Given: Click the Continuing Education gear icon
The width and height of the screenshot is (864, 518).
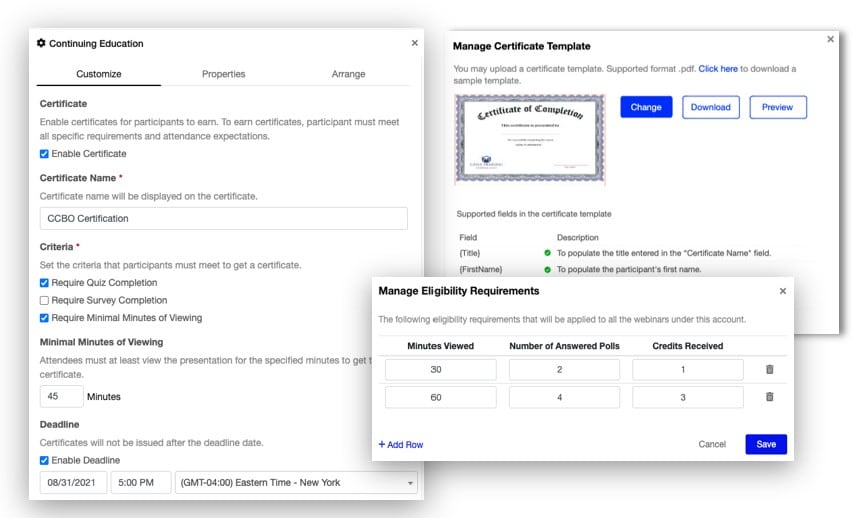Looking at the screenshot, I should point(41,43).
